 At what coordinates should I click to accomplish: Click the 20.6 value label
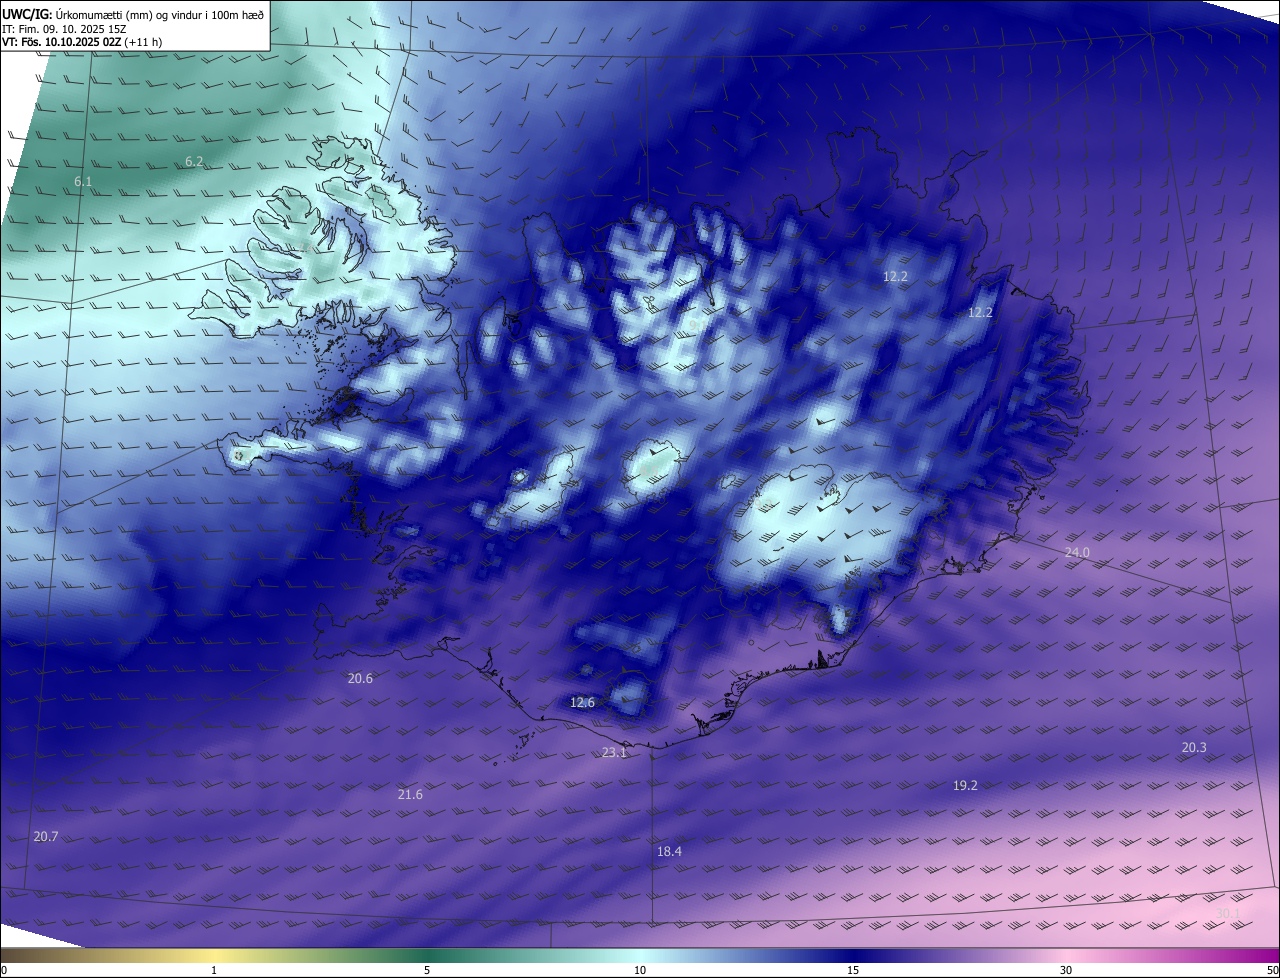[360, 678]
